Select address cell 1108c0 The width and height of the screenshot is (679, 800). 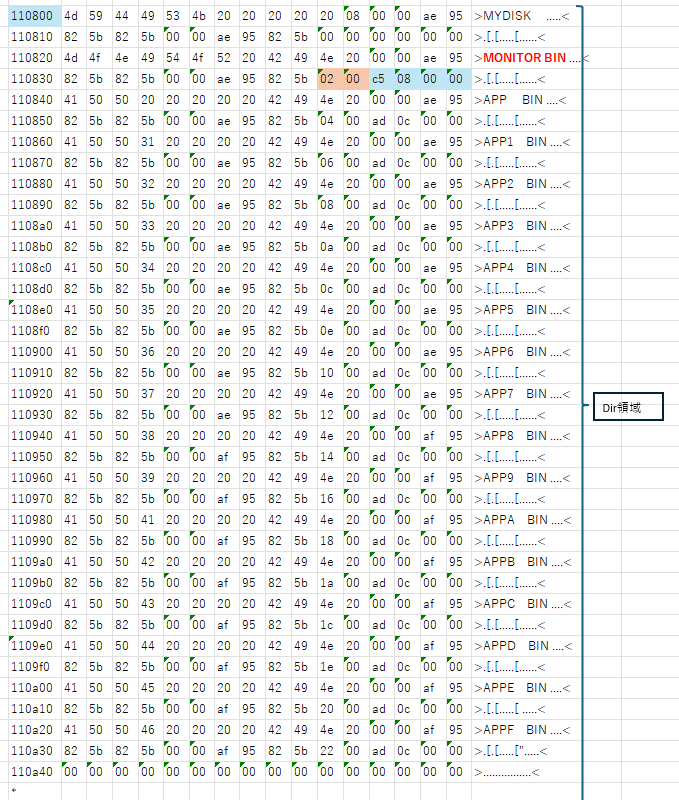coord(30,268)
